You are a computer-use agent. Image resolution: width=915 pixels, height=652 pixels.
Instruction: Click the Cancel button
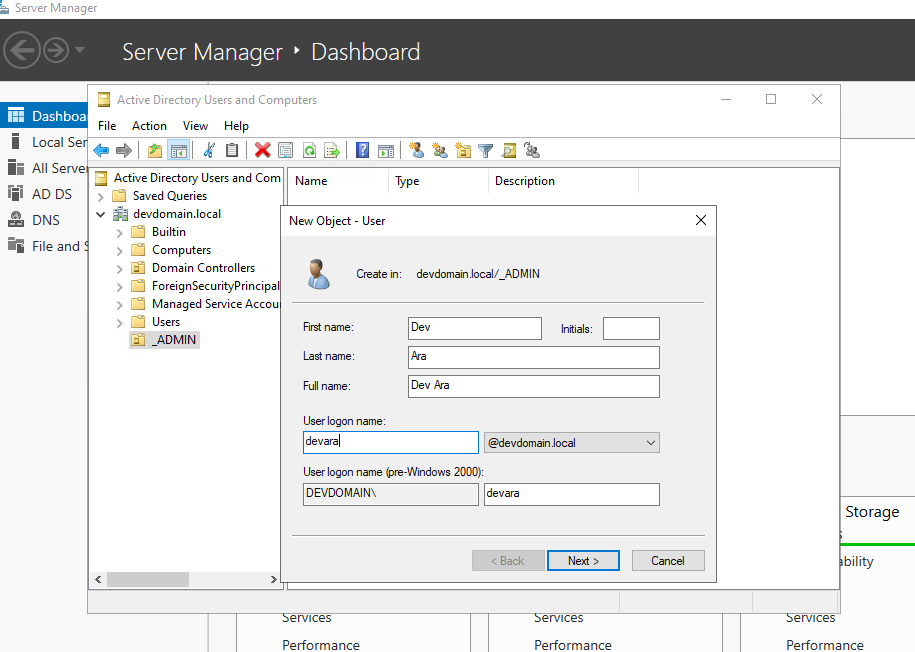pyautogui.click(x=668, y=561)
